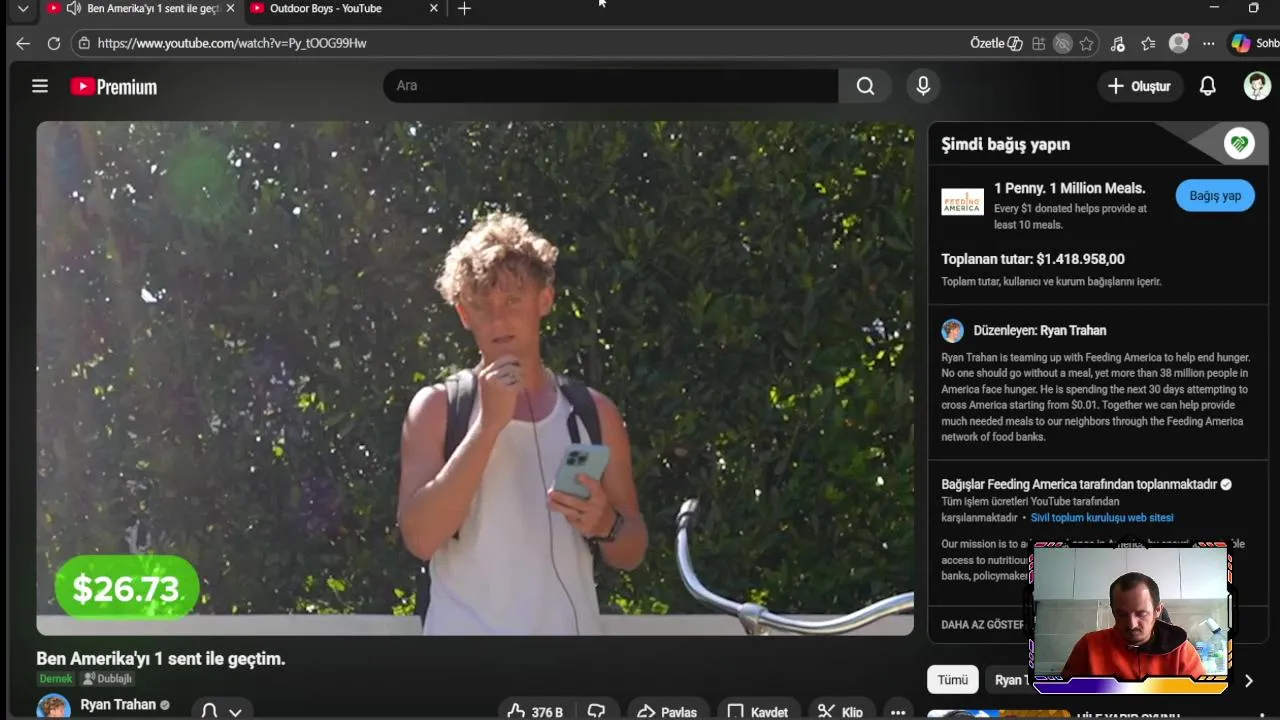Screen dimensions: 1280x720
Task: Close the Outdoor Boys tab
Action: click(433, 8)
